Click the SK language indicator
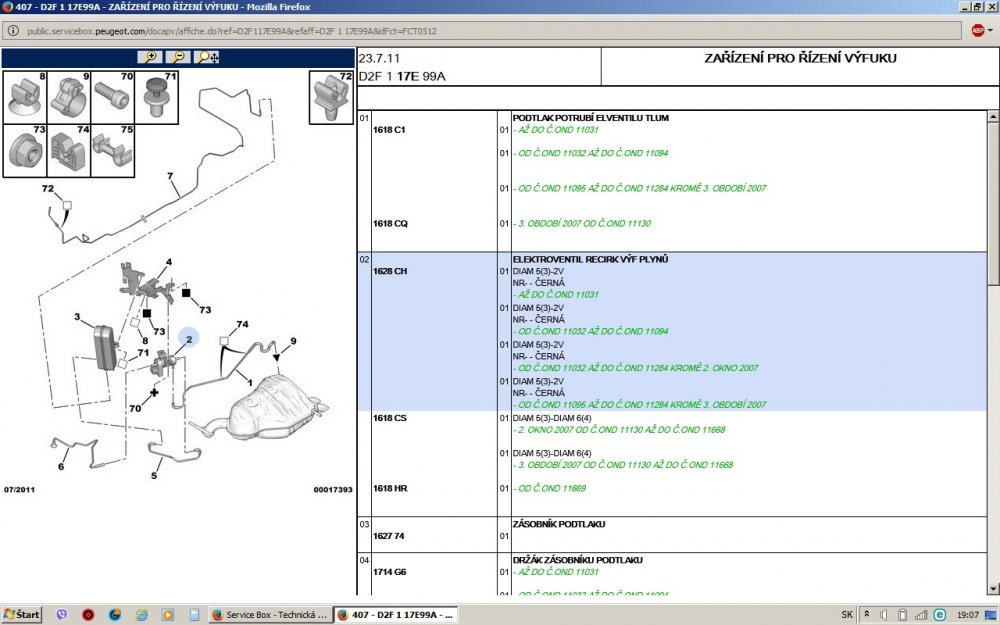 click(x=847, y=615)
